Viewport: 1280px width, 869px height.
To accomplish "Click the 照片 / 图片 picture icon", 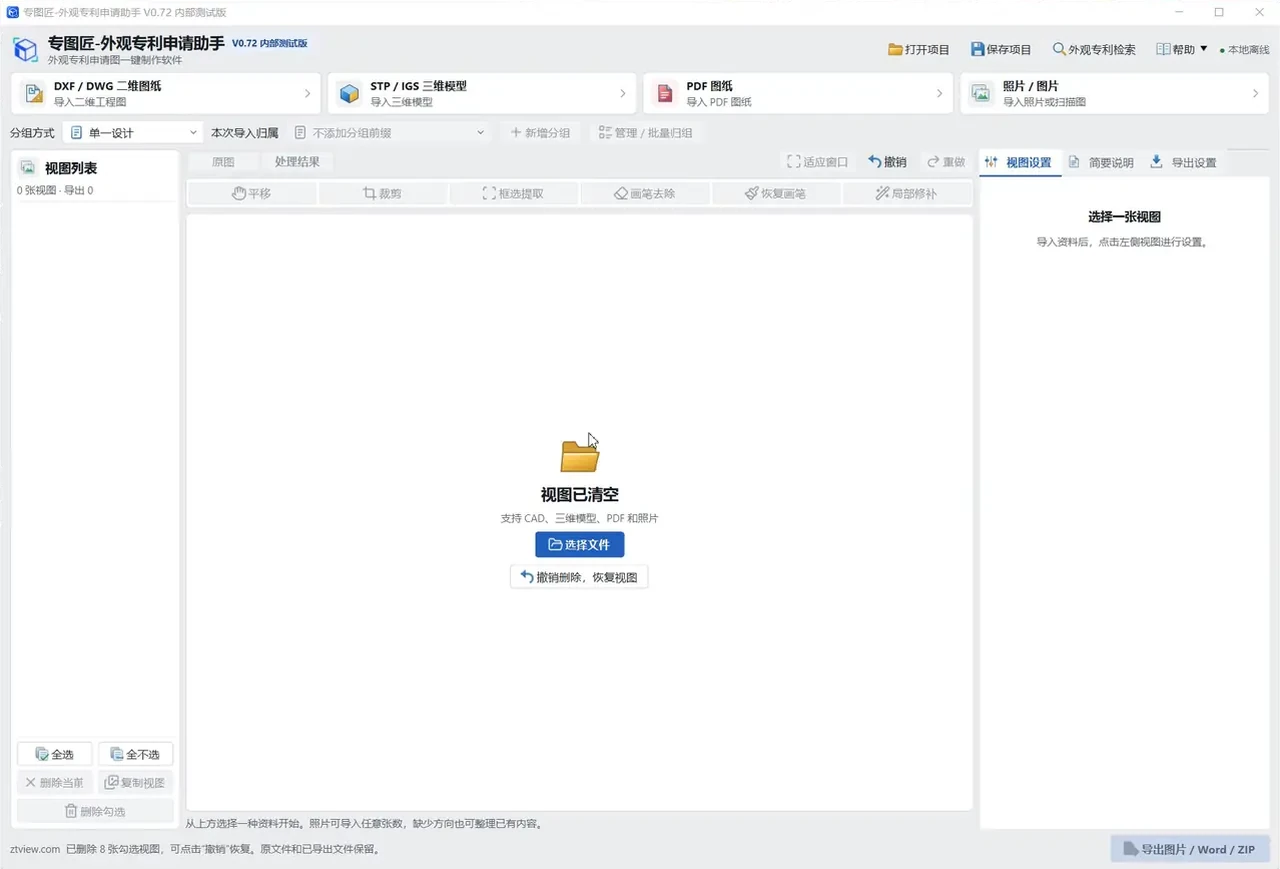I will pos(981,94).
